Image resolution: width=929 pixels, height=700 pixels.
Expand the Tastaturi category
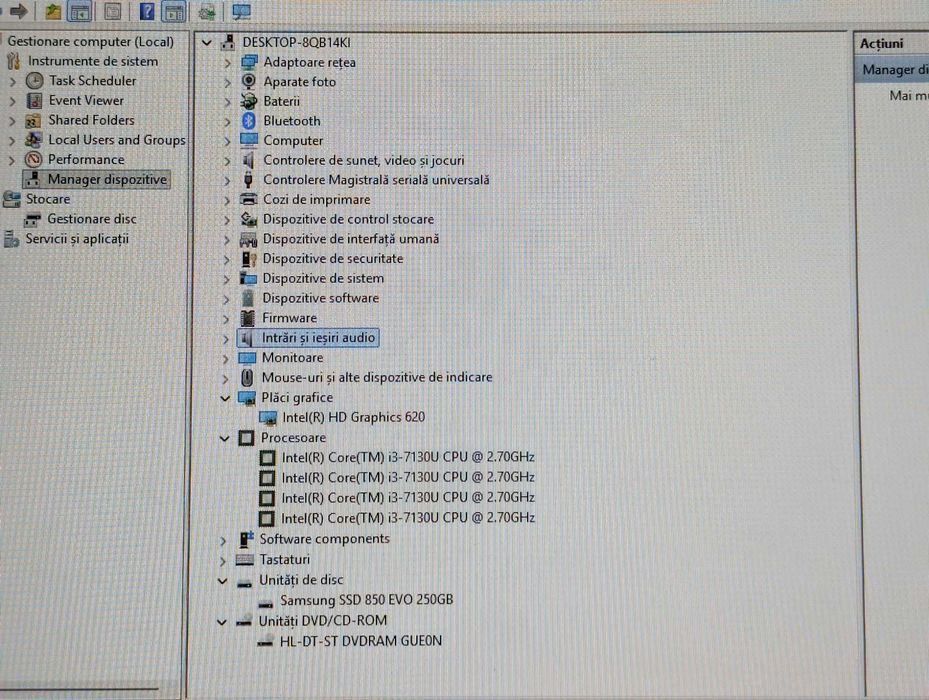[x=223, y=561]
